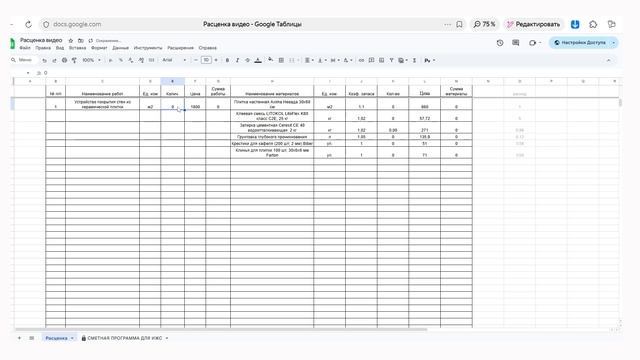The height and width of the screenshot is (360, 640).
Task: Click the browser 75 % zoom indicator
Action: coord(484,24)
